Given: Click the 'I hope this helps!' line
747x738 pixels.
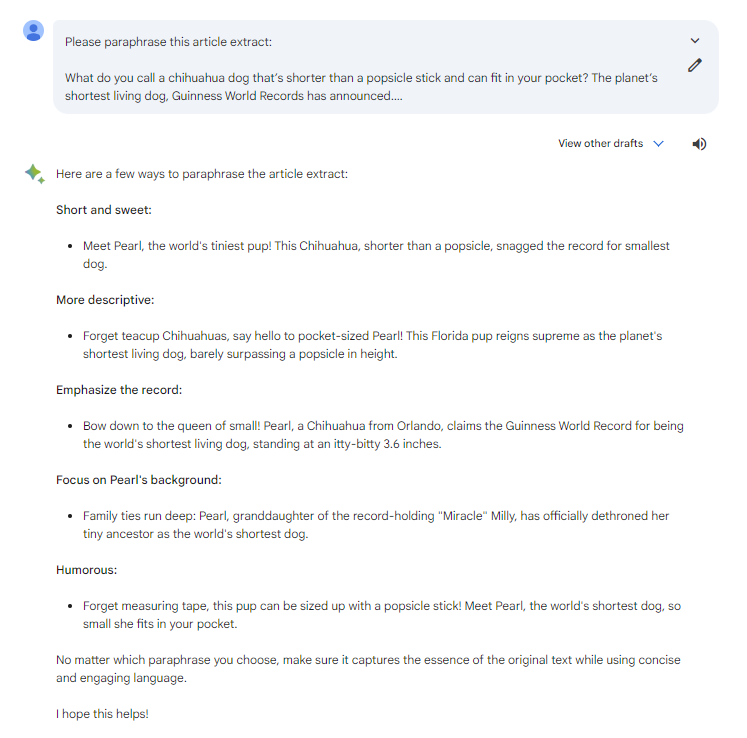Looking at the screenshot, I should [x=102, y=714].
